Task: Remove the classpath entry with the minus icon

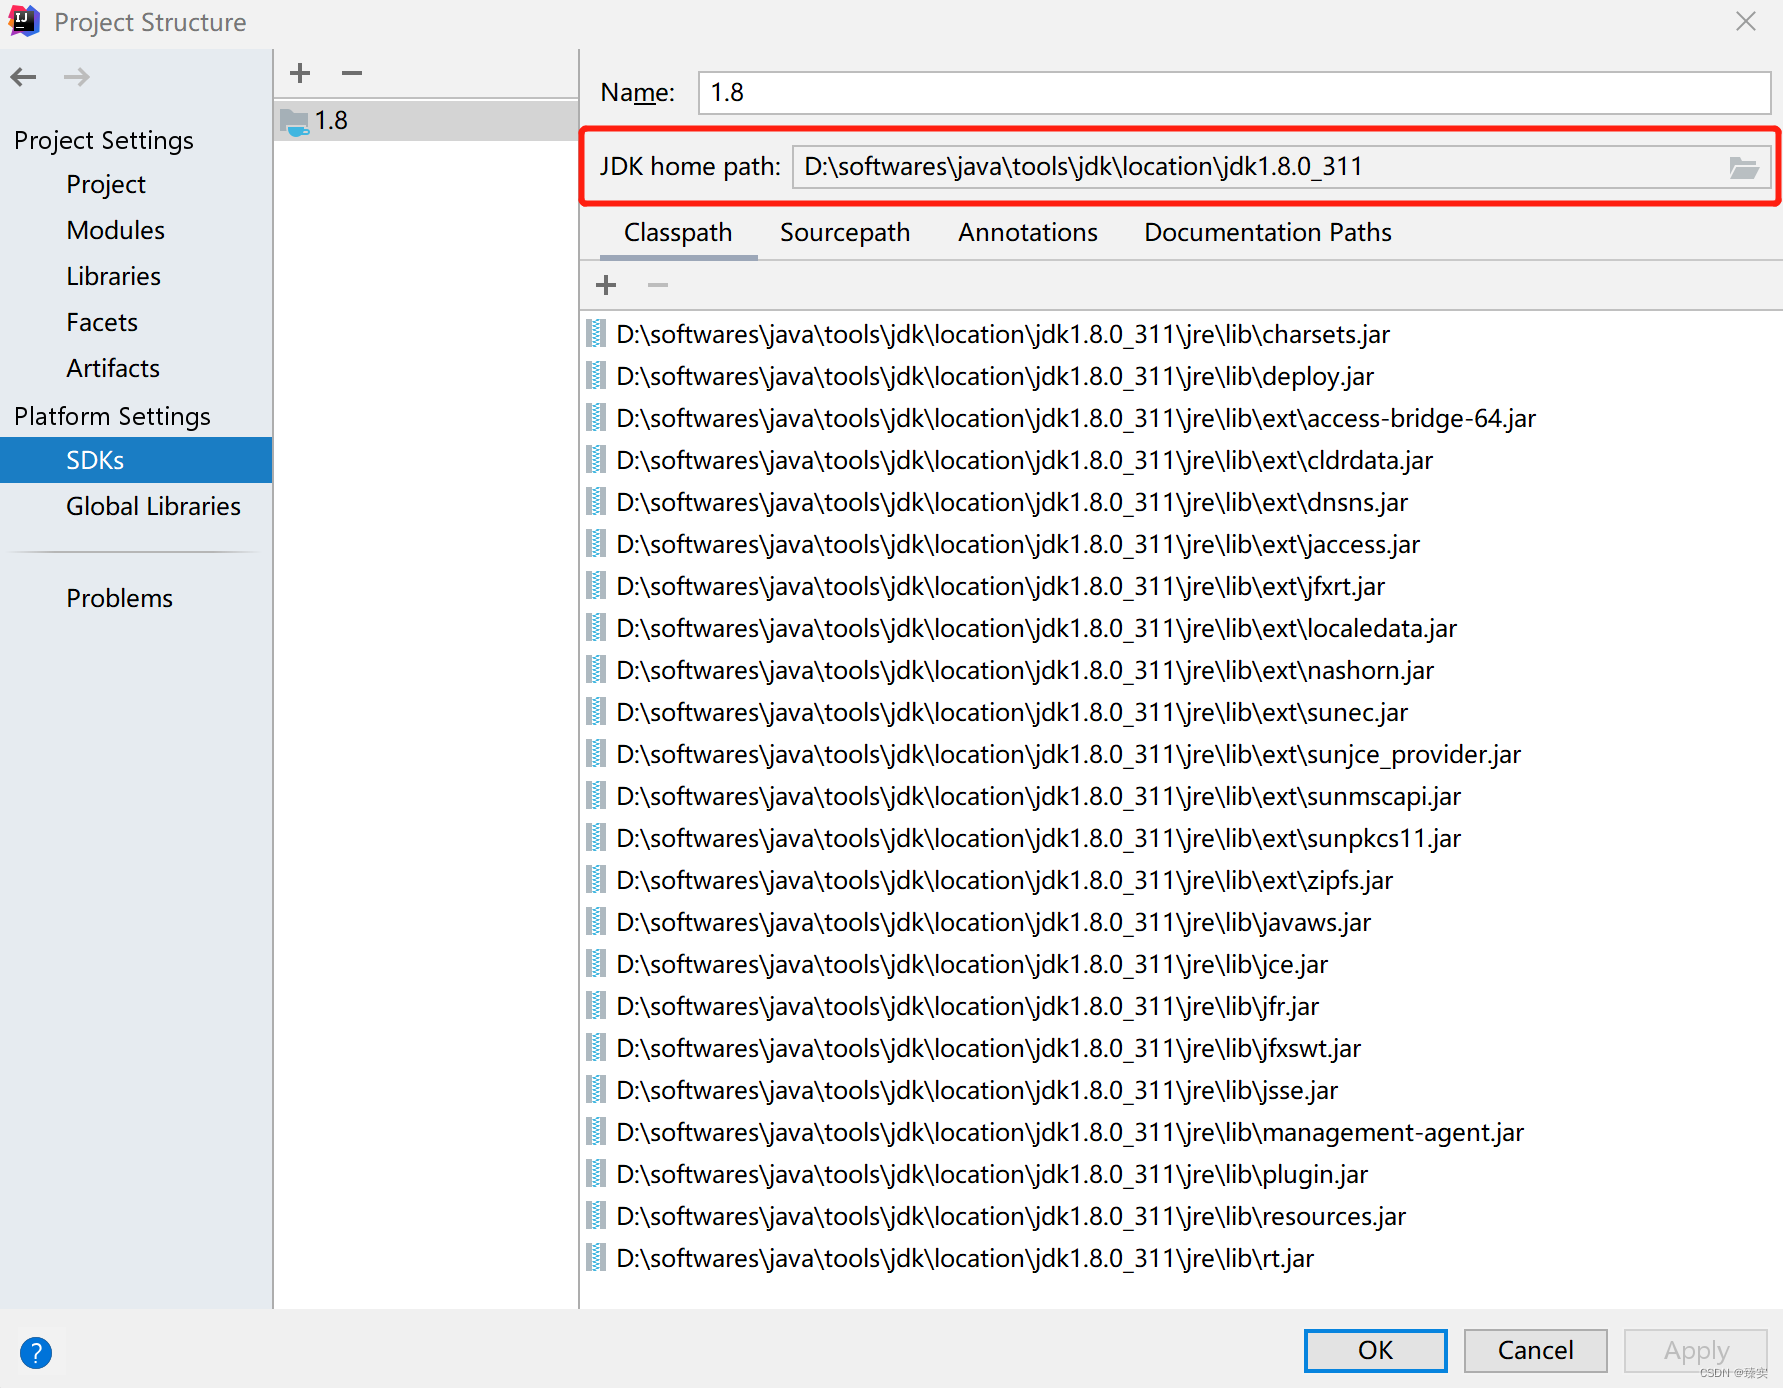Action: pyautogui.click(x=658, y=285)
